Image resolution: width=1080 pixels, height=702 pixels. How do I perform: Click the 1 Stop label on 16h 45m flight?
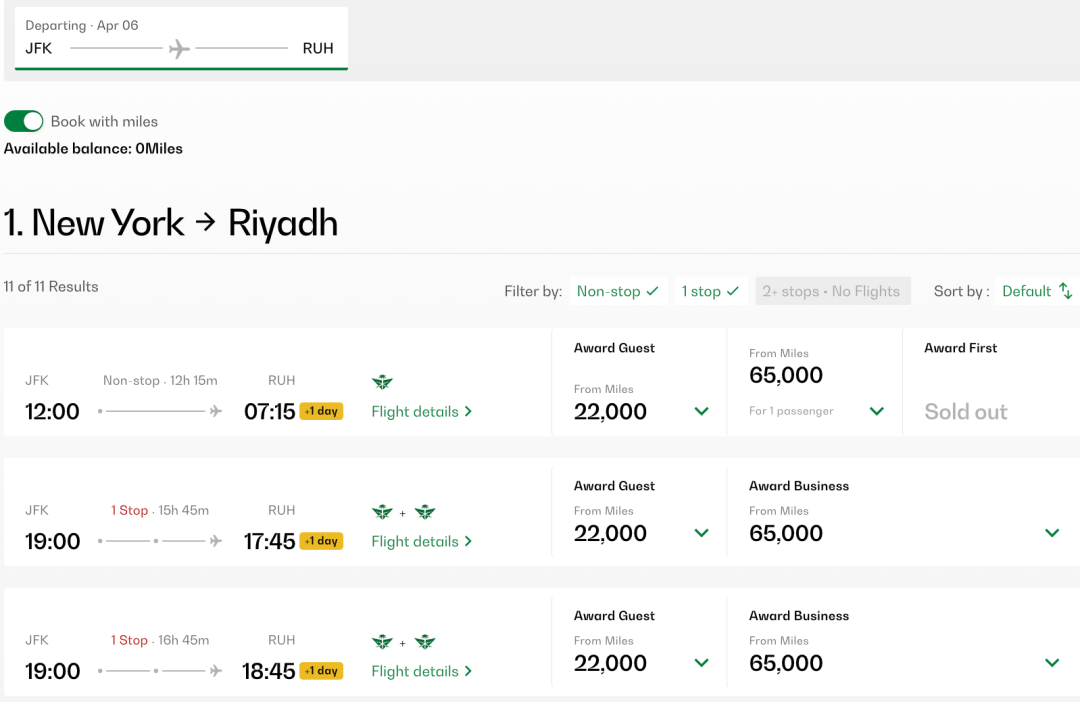(x=129, y=640)
